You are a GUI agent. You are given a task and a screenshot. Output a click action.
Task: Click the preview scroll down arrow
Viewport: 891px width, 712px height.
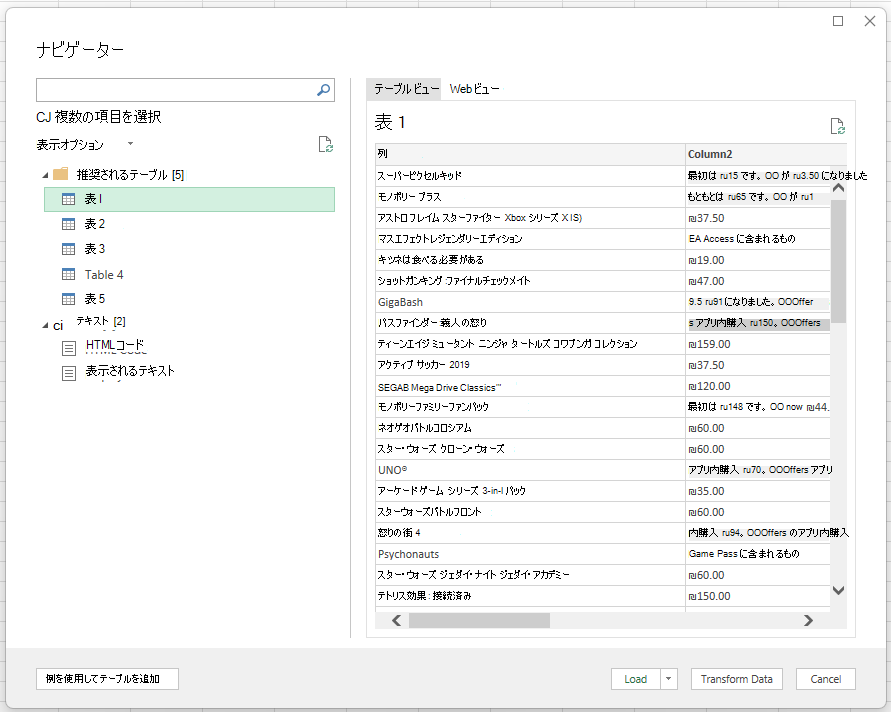click(x=838, y=590)
